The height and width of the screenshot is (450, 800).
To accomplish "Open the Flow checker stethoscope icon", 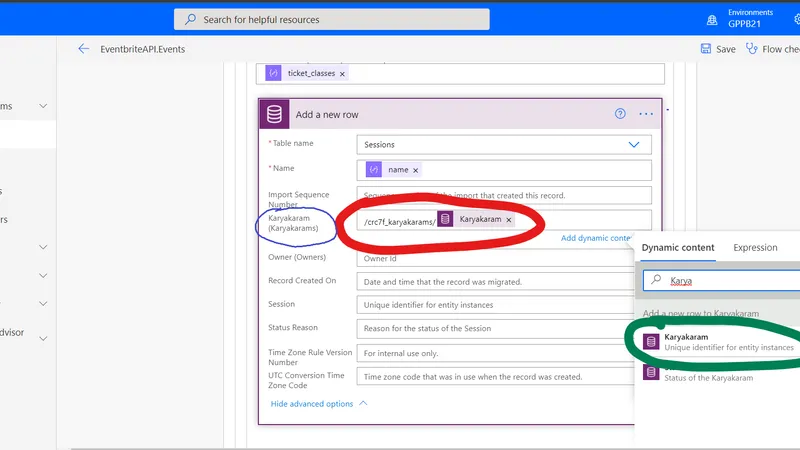I will [752, 49].
